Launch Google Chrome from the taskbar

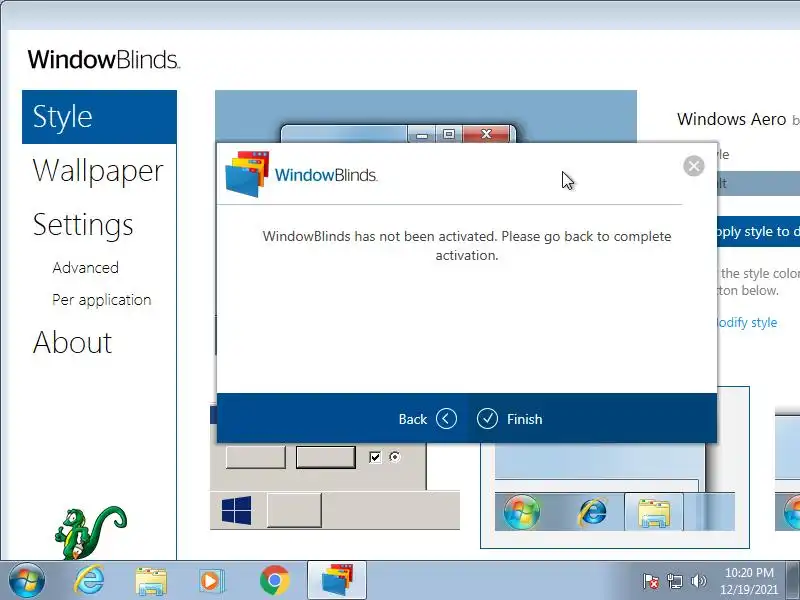pos(274,581)
